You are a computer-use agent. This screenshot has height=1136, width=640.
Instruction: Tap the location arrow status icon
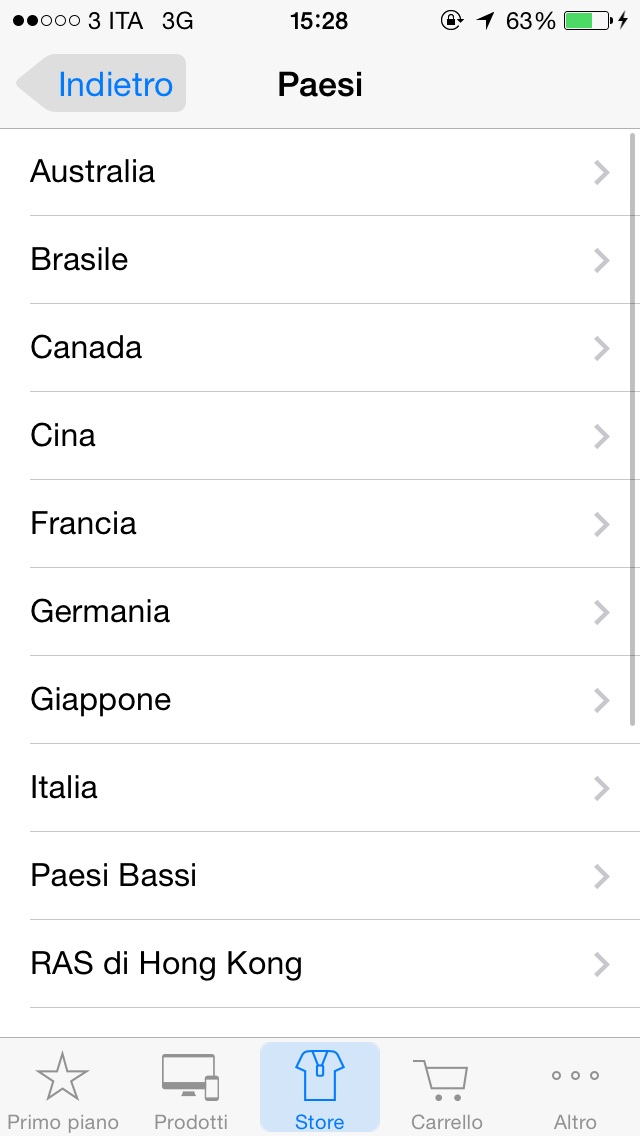pos(485,21)
